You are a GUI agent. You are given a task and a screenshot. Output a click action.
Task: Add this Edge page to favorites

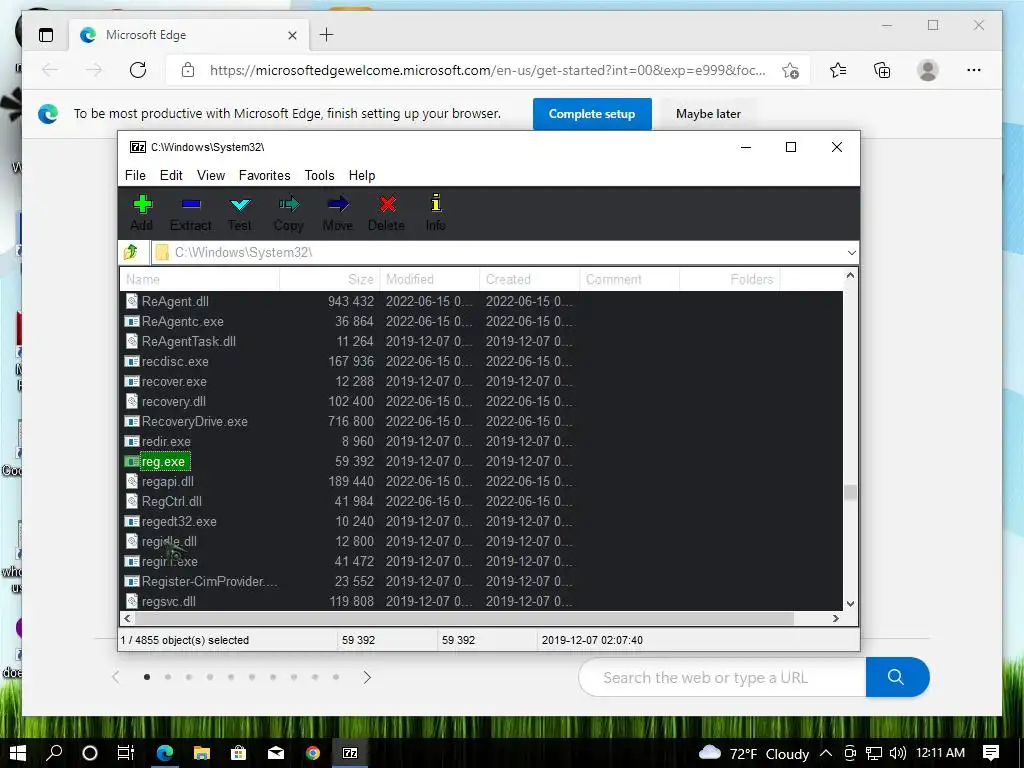[x=790, y=71]
